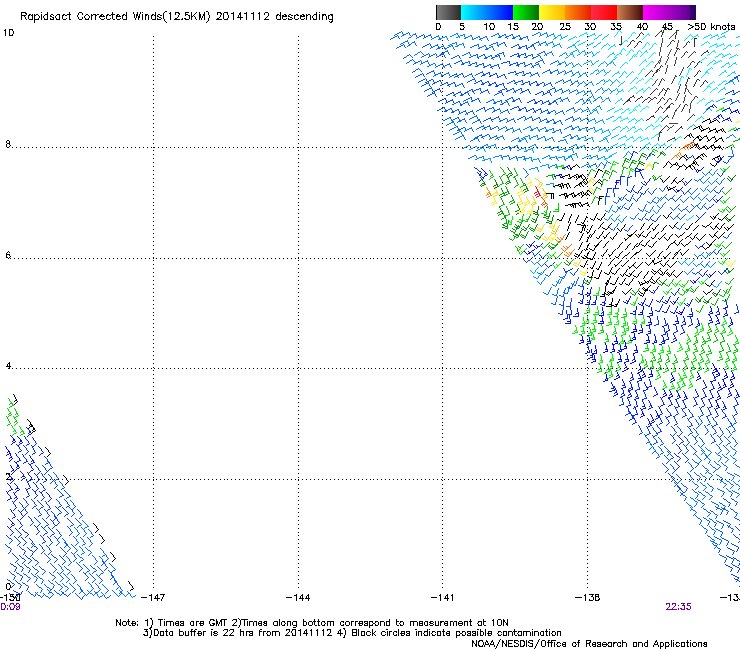The image size is (740, 650).
Task: Click the purple time stamp '0:09'
Action: [x=10, y=607]
